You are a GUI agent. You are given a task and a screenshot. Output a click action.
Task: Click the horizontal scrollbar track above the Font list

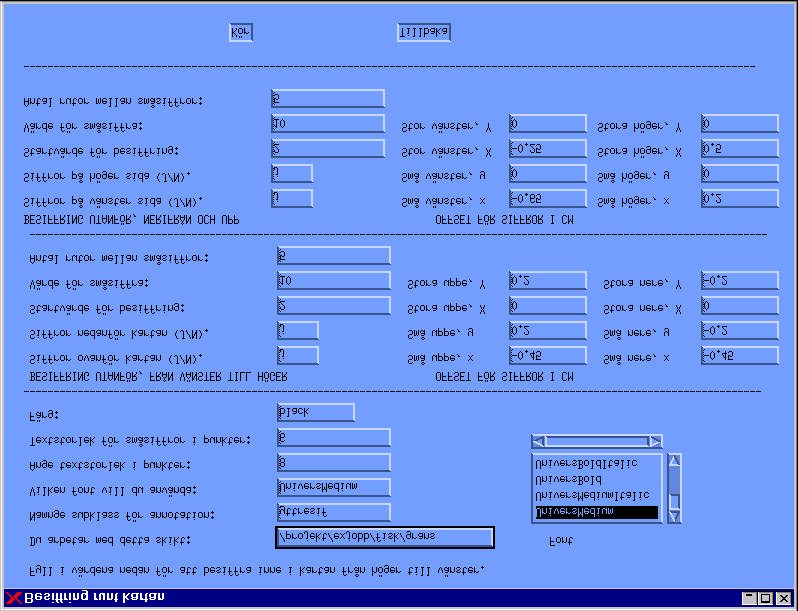597,442
